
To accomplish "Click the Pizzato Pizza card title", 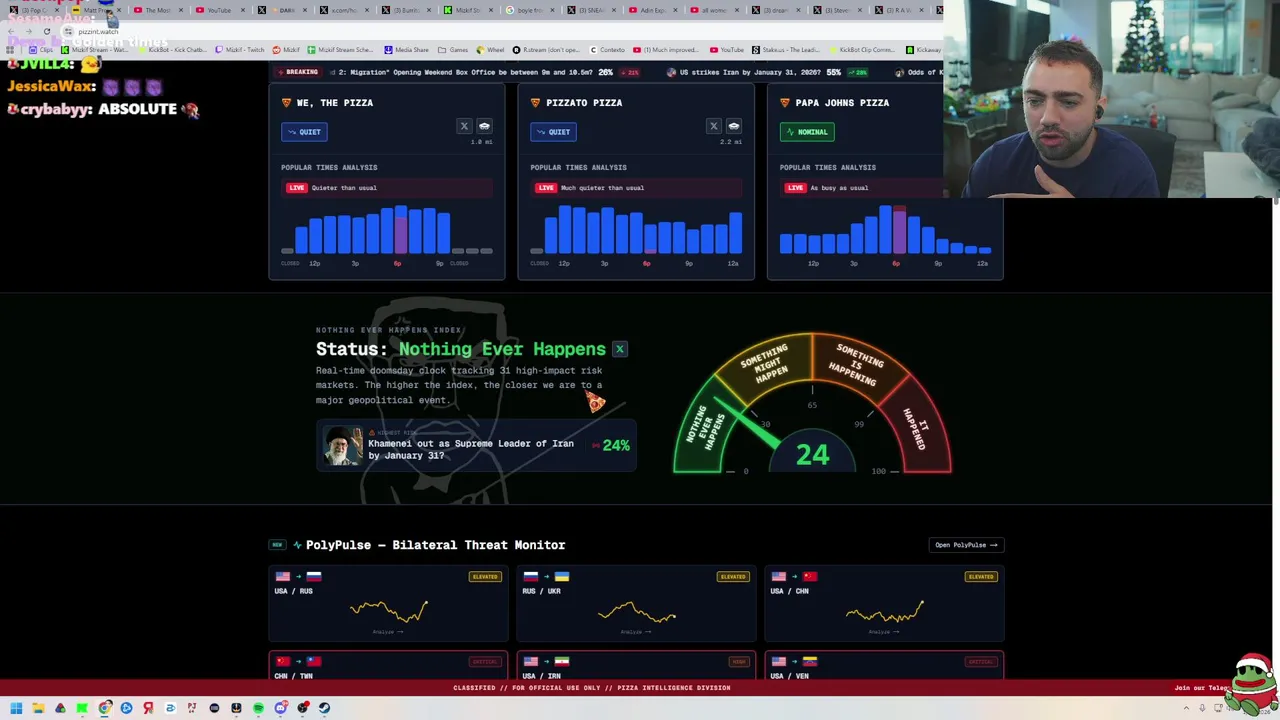I will coord(584,103).
